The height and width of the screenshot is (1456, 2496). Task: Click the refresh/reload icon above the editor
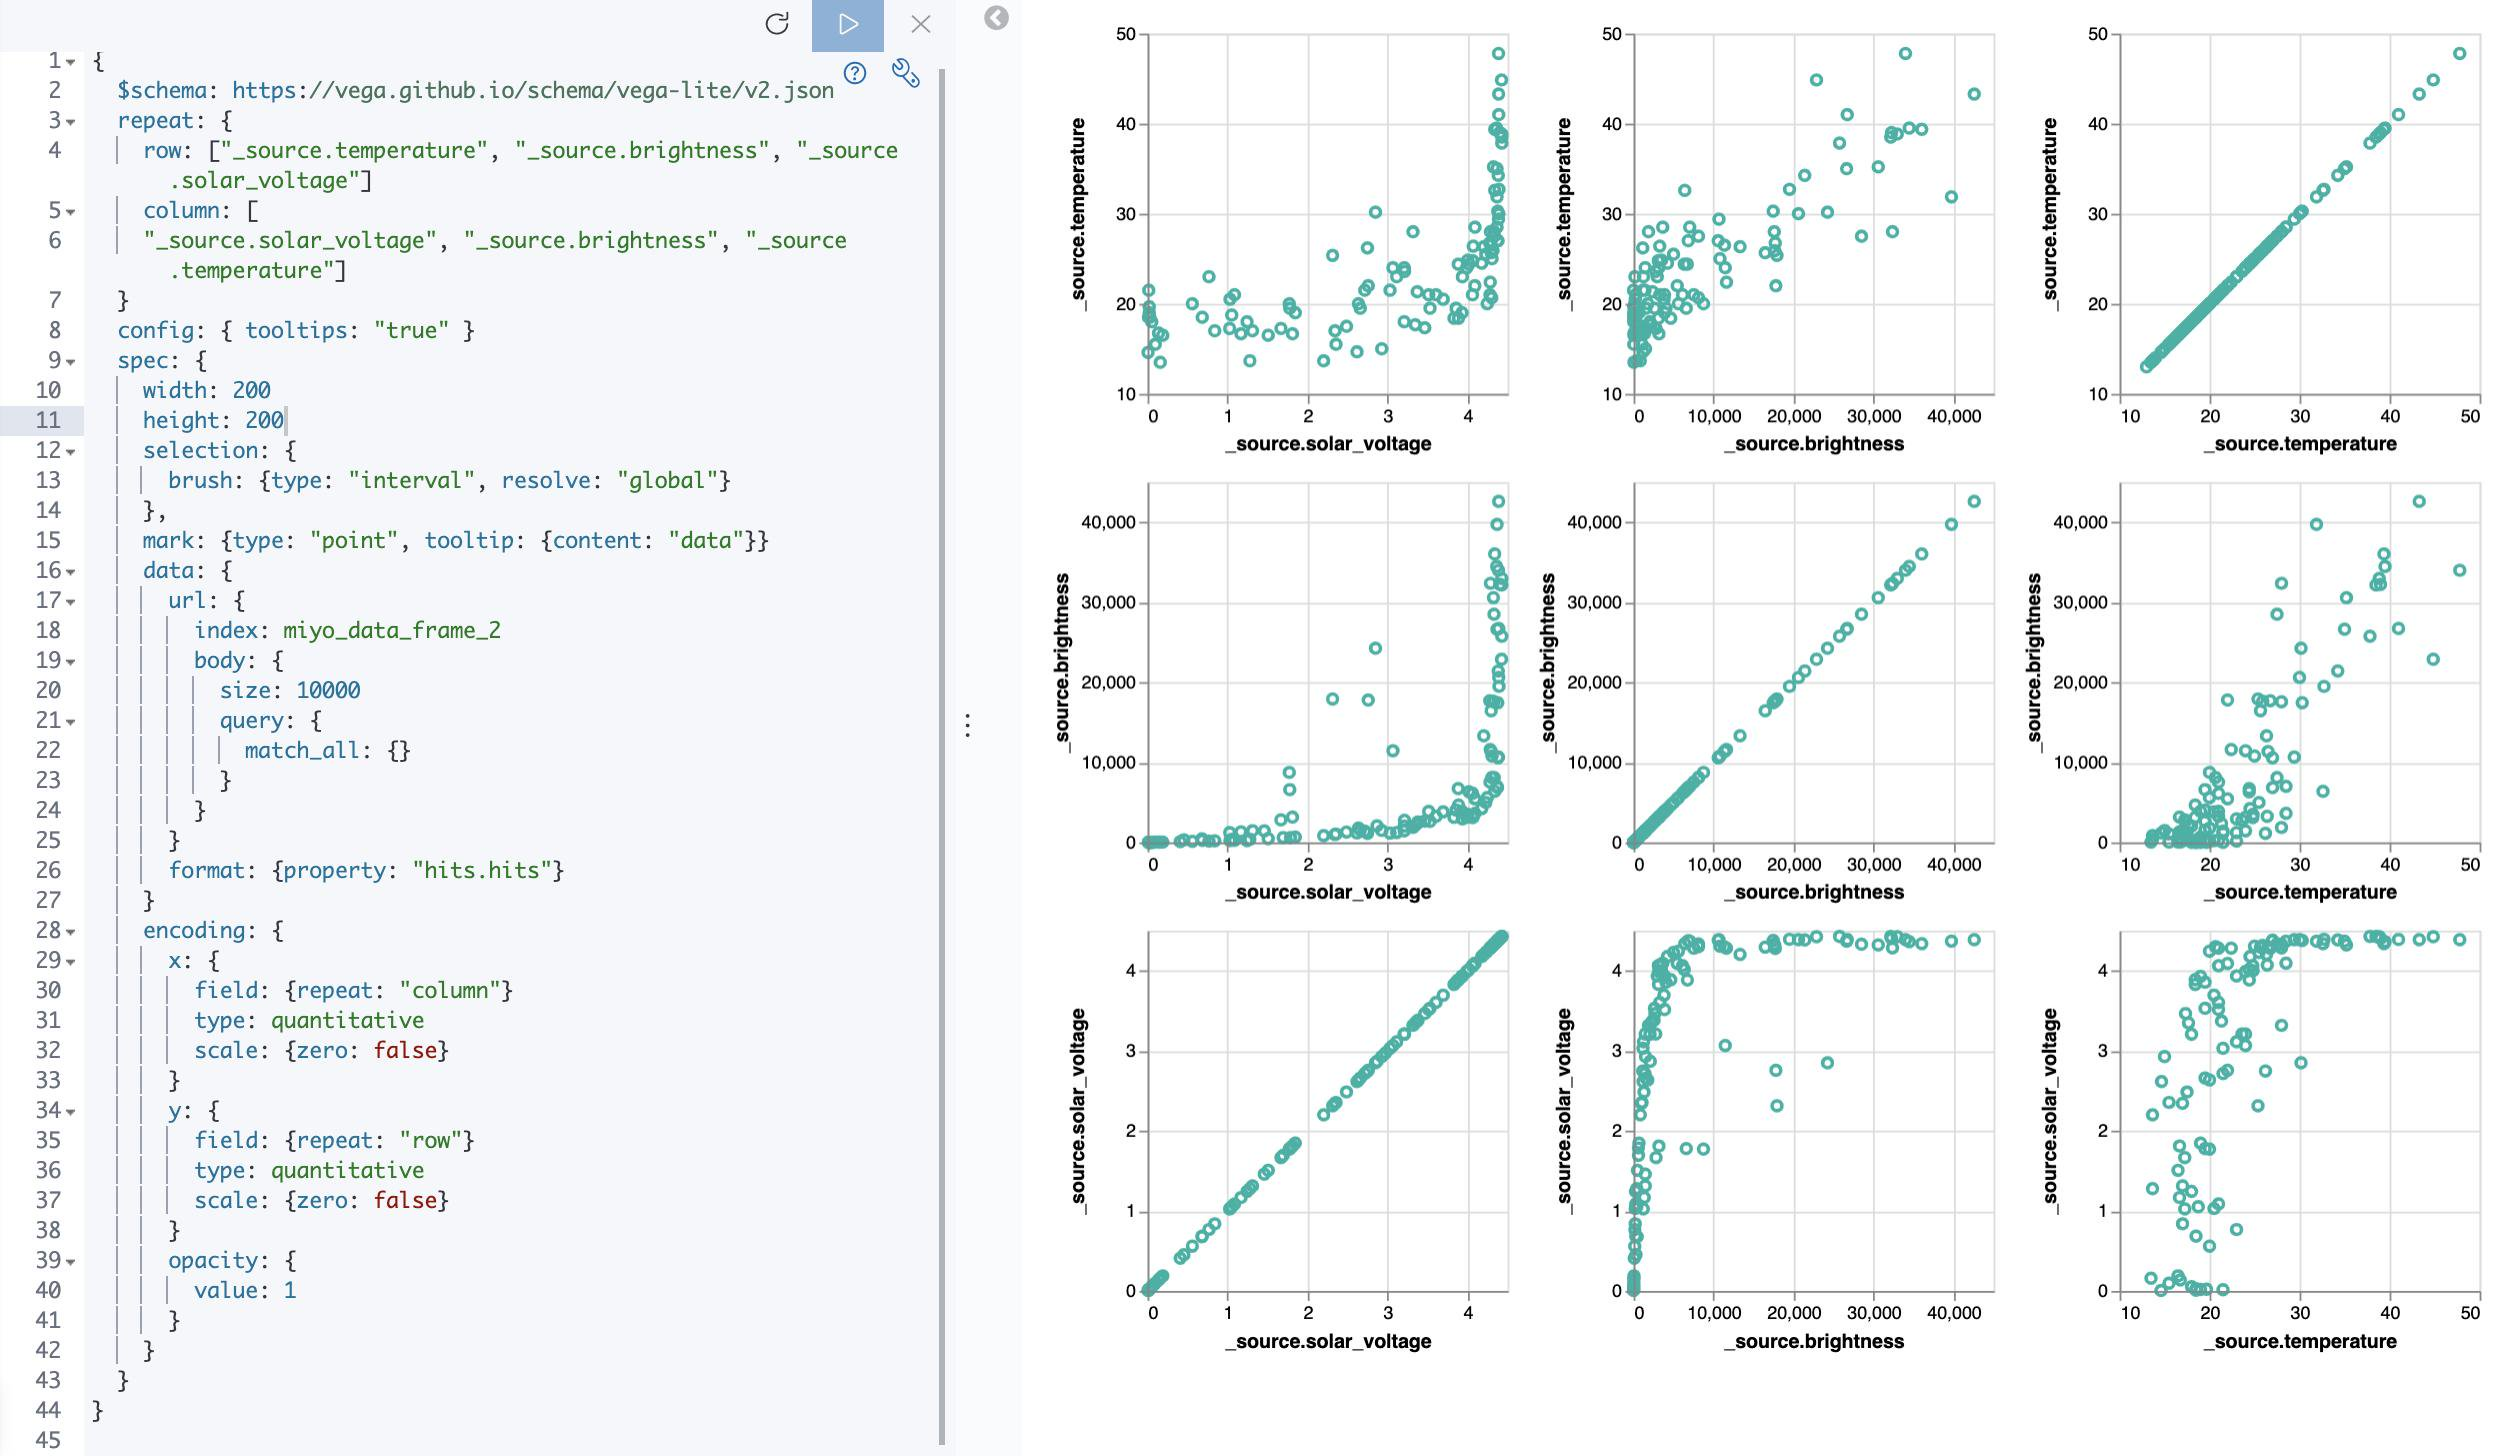pyautogui.click(x=777, y=24)
